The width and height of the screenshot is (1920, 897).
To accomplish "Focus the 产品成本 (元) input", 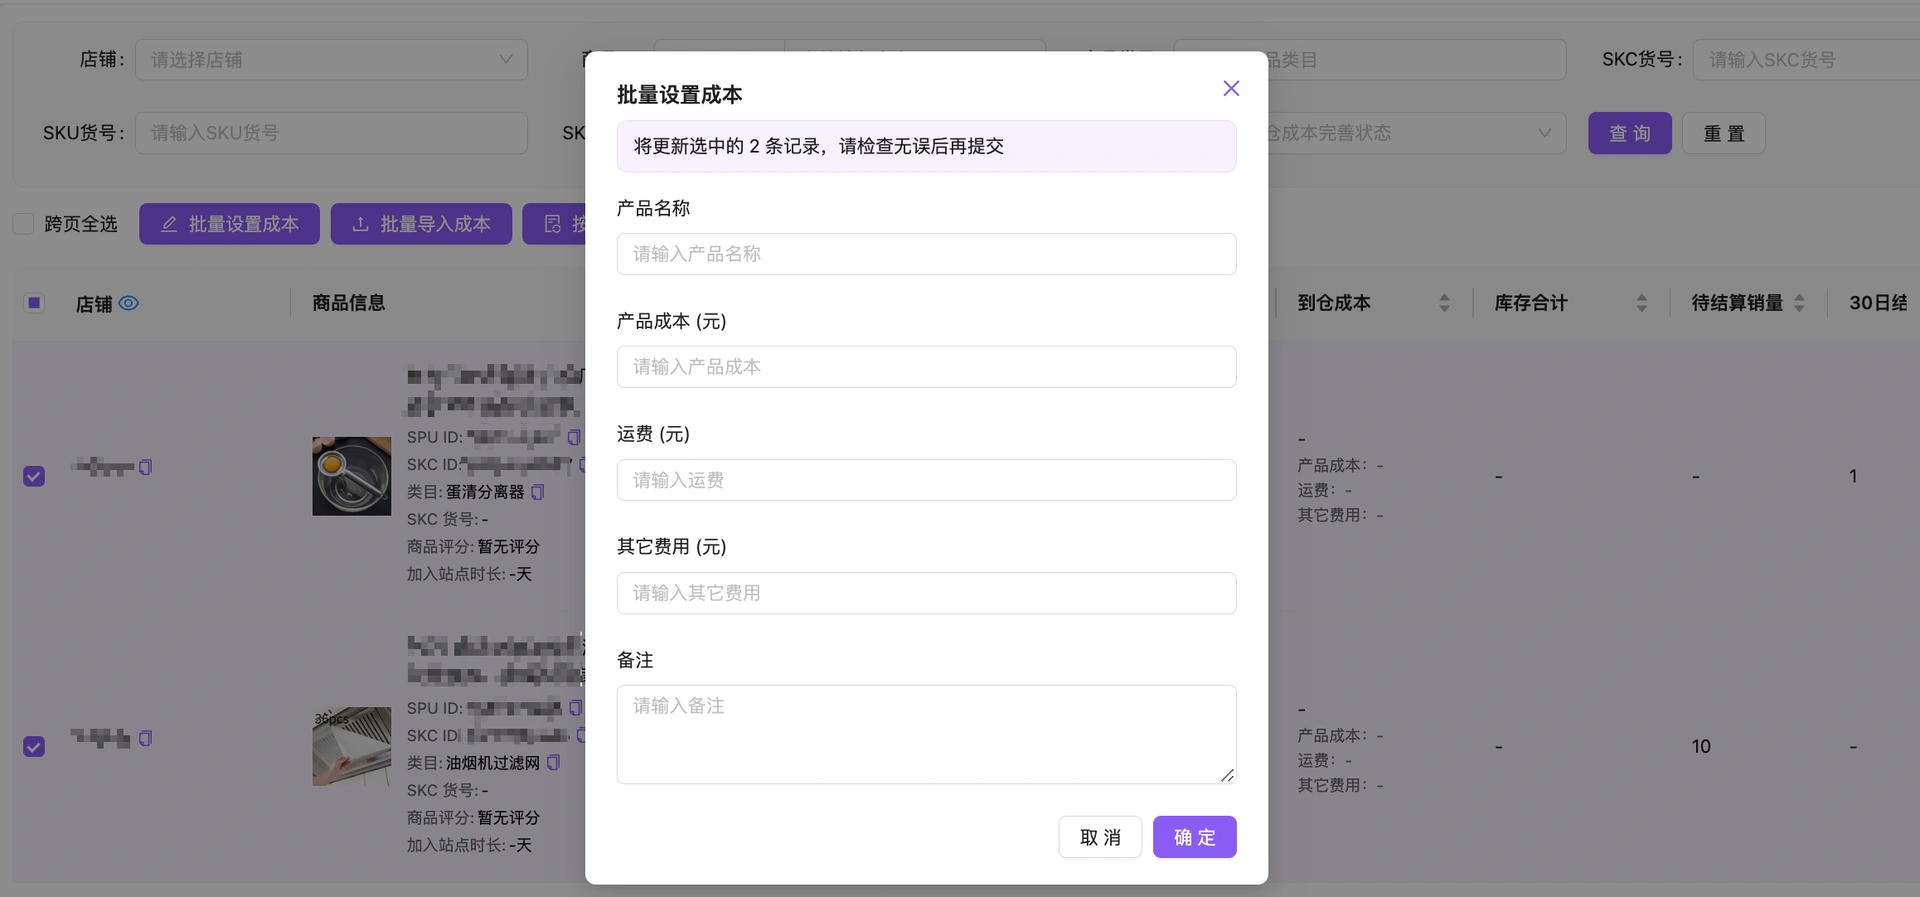I will pos(926,367).
